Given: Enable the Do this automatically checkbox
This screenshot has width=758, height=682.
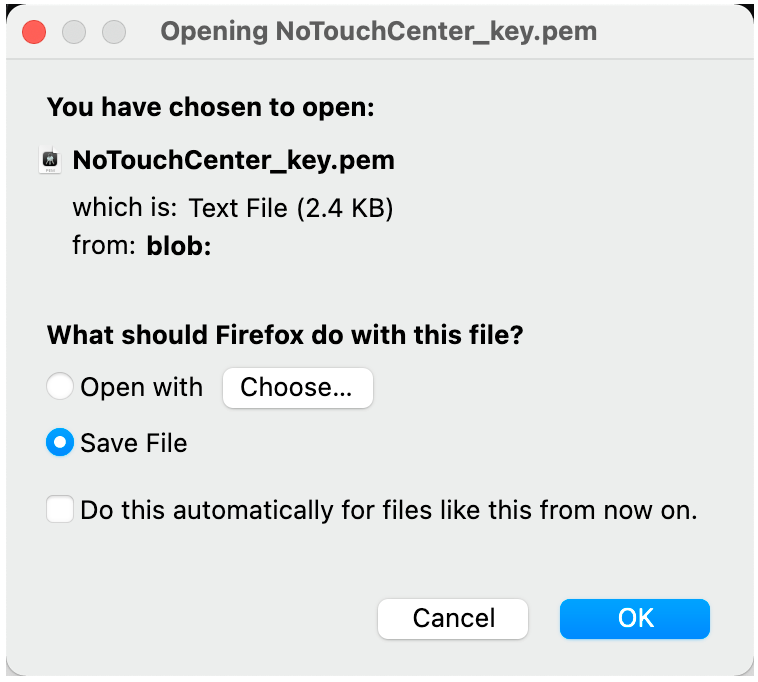Looking at the screenshot, I should pyautogui.click(x=60, y=509).
